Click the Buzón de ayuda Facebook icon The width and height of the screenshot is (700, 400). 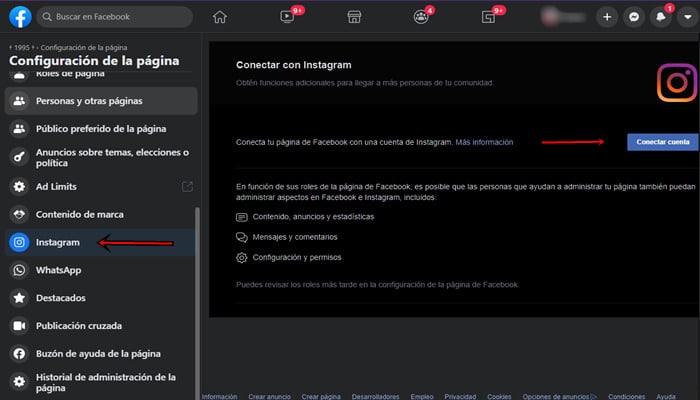(19, 354)
